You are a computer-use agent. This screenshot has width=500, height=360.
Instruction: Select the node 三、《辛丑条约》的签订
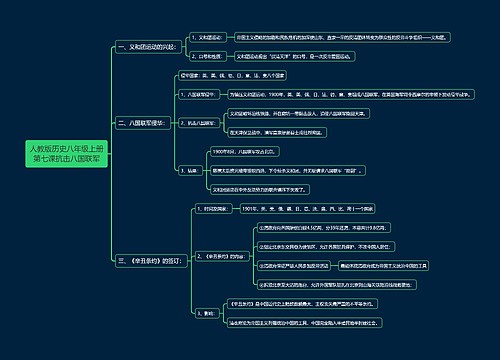click(x=151, y=261)
